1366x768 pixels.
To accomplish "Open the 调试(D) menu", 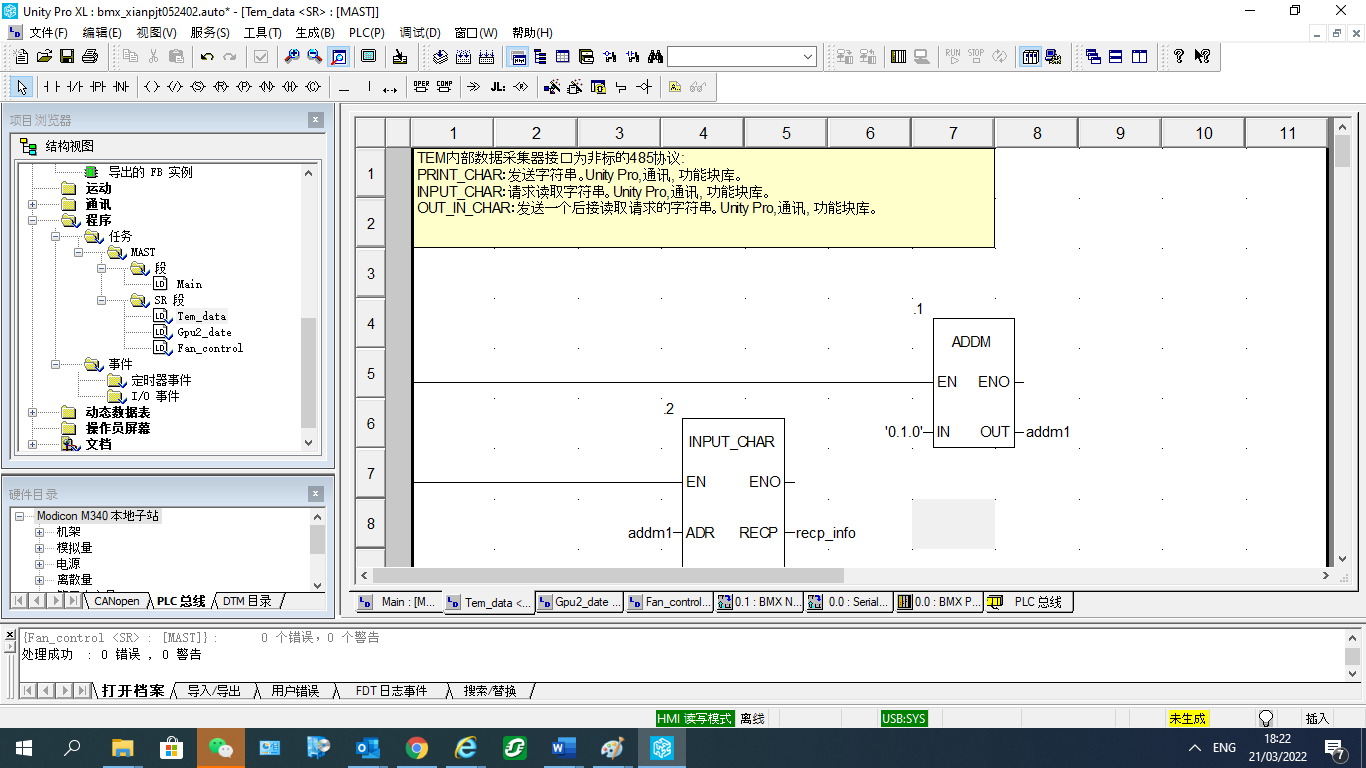I will coord(420,33).
